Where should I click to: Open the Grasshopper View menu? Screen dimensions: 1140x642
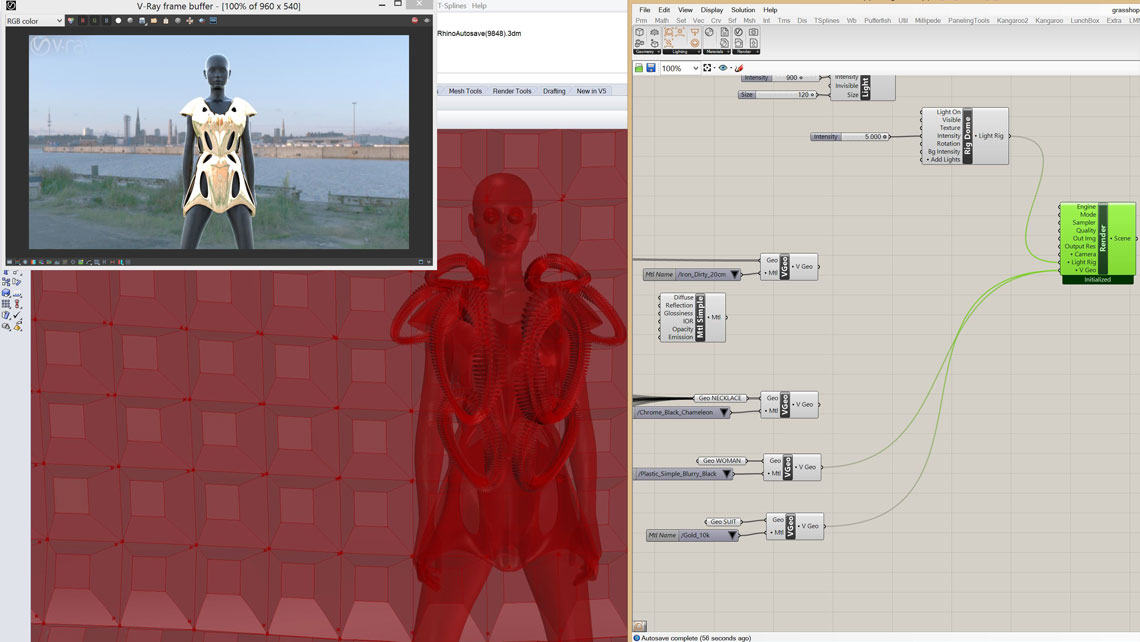point(686,10)
